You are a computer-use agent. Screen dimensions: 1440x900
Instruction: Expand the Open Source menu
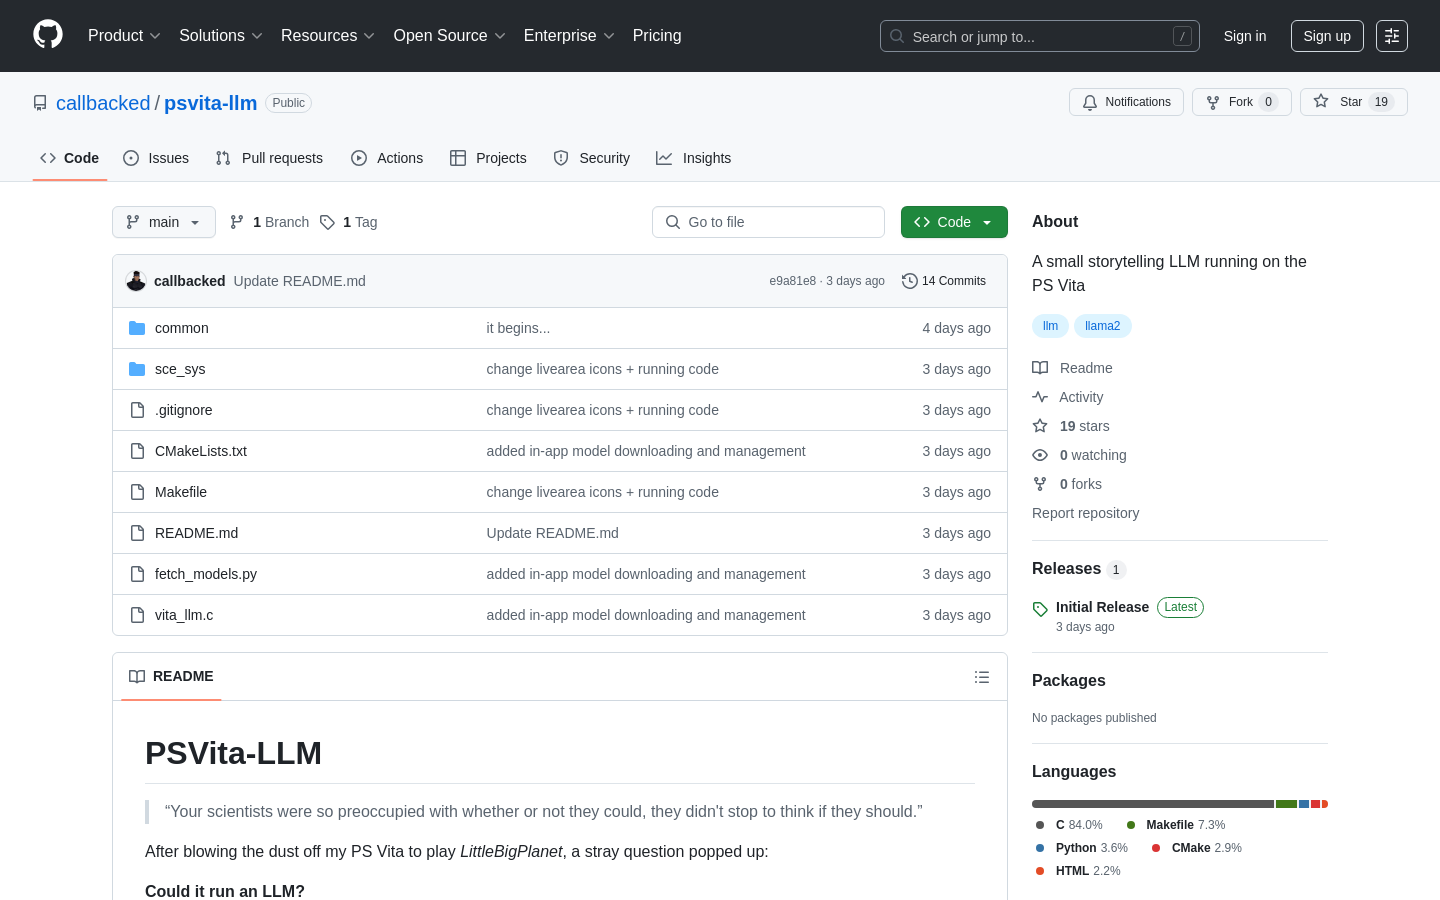click(x=450, y=36)
